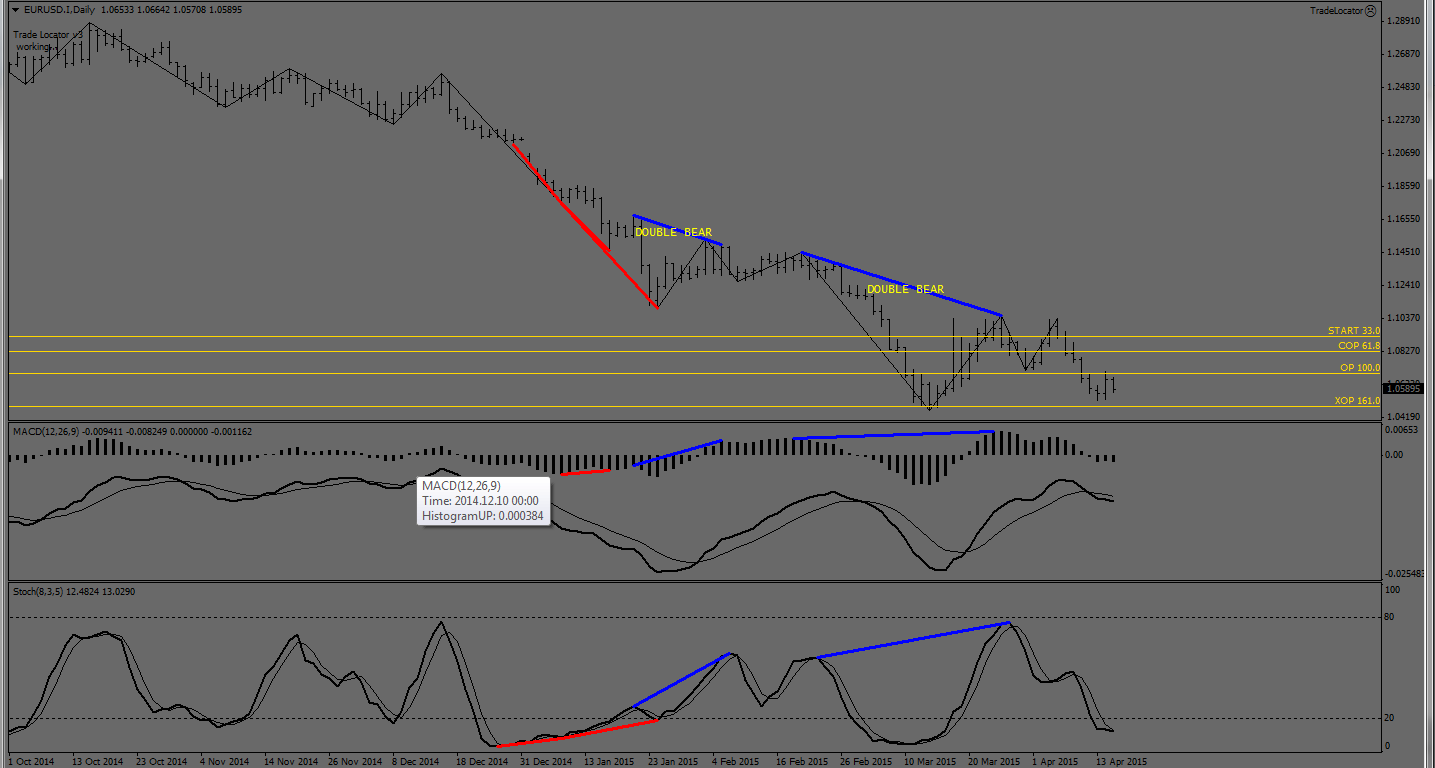
Task: Click the XOP 161.0 level label
Action: coord(1357,401)
